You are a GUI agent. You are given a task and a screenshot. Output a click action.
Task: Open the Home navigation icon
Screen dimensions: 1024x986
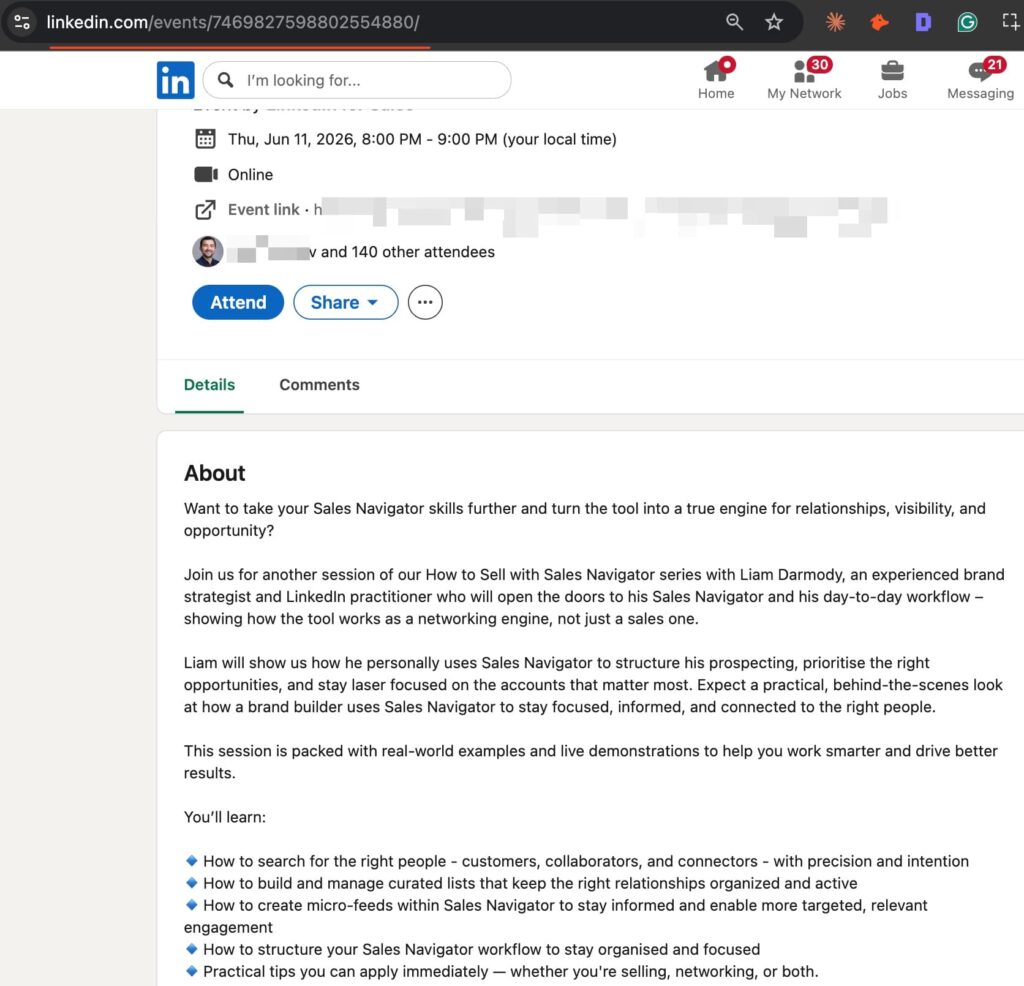click(x=716, y=79)
